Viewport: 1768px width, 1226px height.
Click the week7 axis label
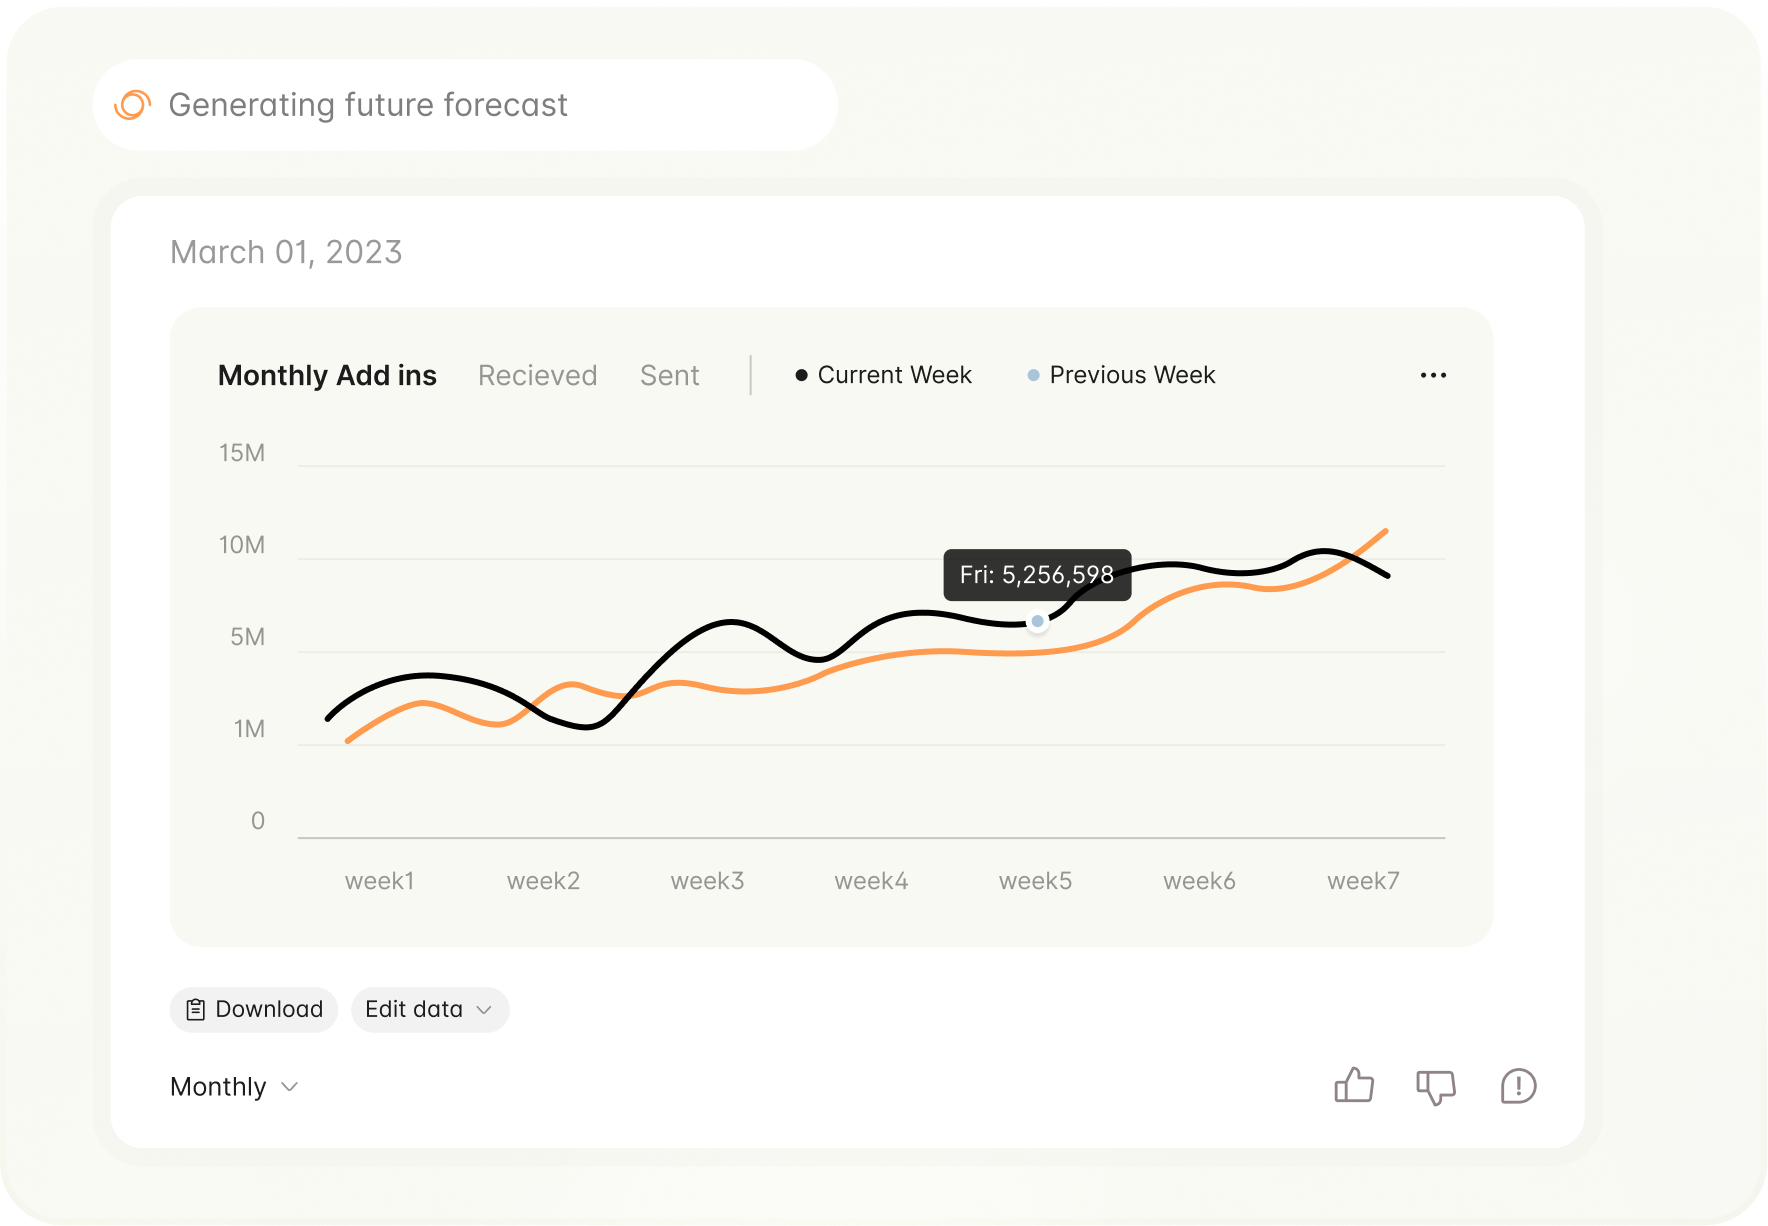1363,880
